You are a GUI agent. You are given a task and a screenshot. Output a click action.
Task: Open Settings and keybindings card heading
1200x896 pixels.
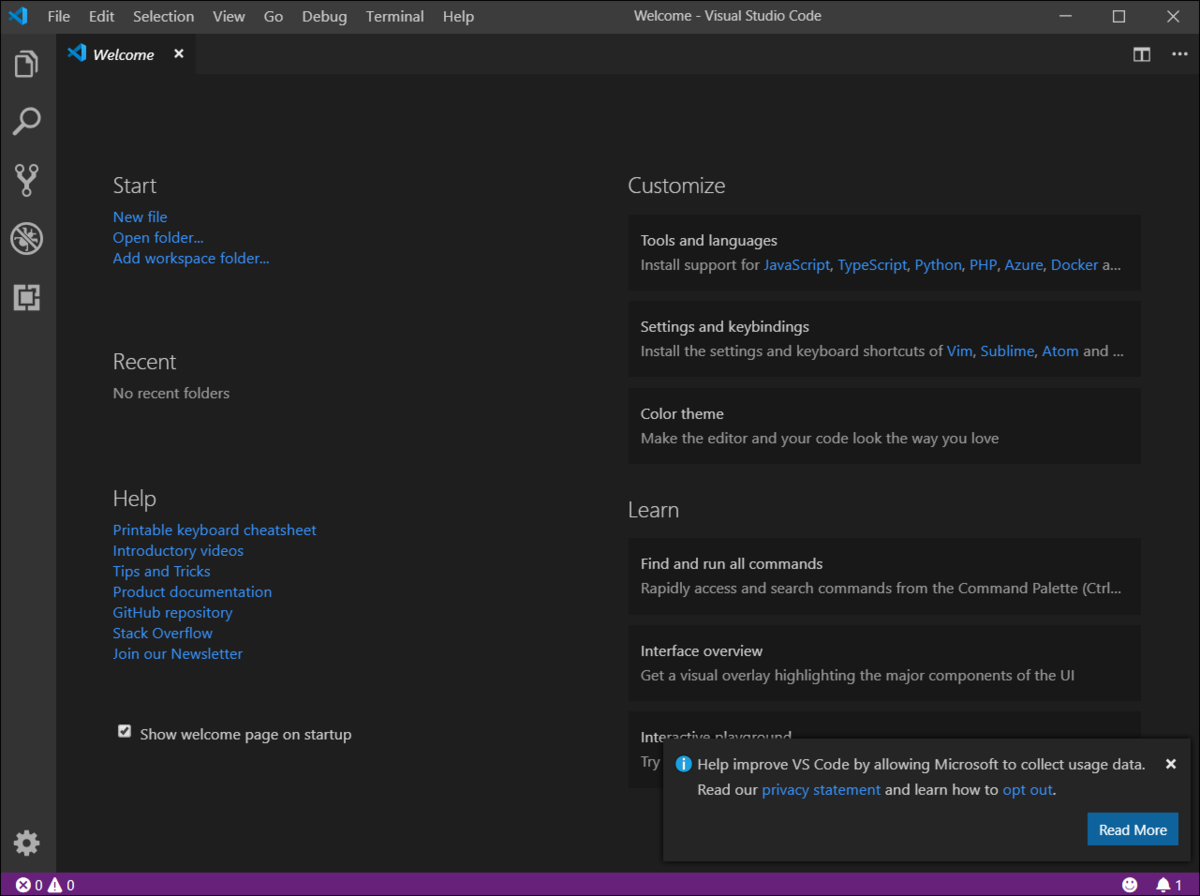tap(725, 327)
